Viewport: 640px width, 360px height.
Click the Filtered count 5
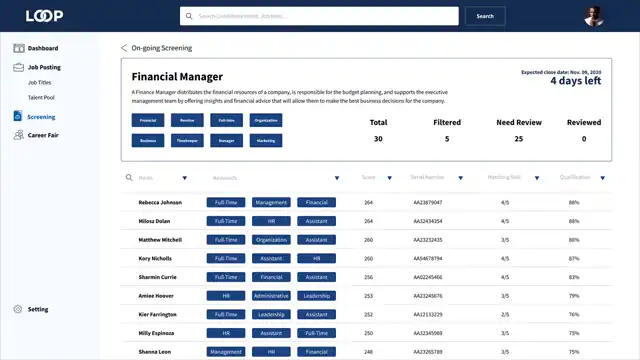(x=447, y=139)
